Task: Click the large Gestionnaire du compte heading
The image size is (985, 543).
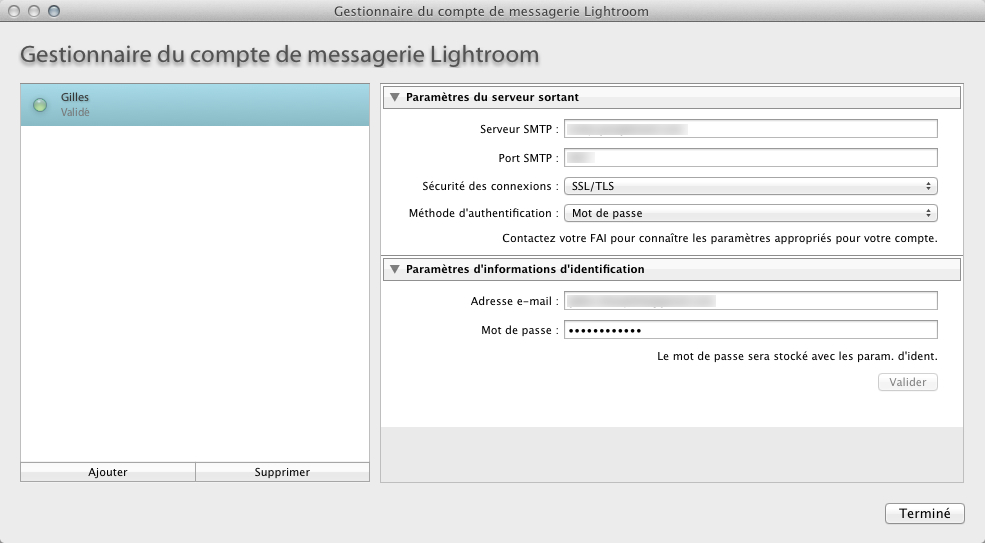Action: pos(280,55)
